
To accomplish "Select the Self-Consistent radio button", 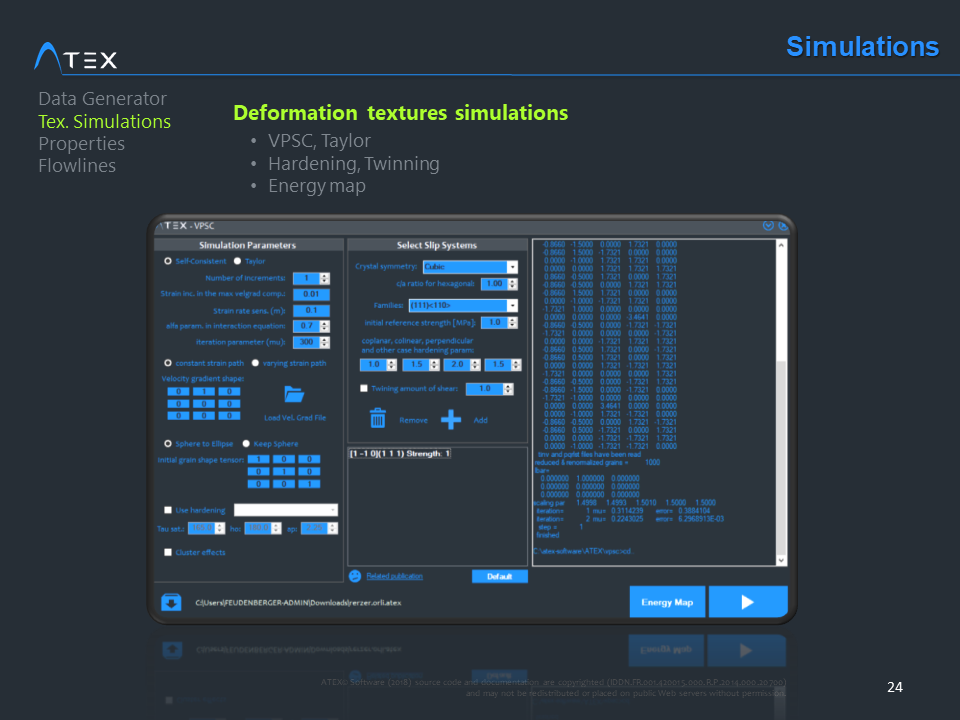I will tap(168, 261).
